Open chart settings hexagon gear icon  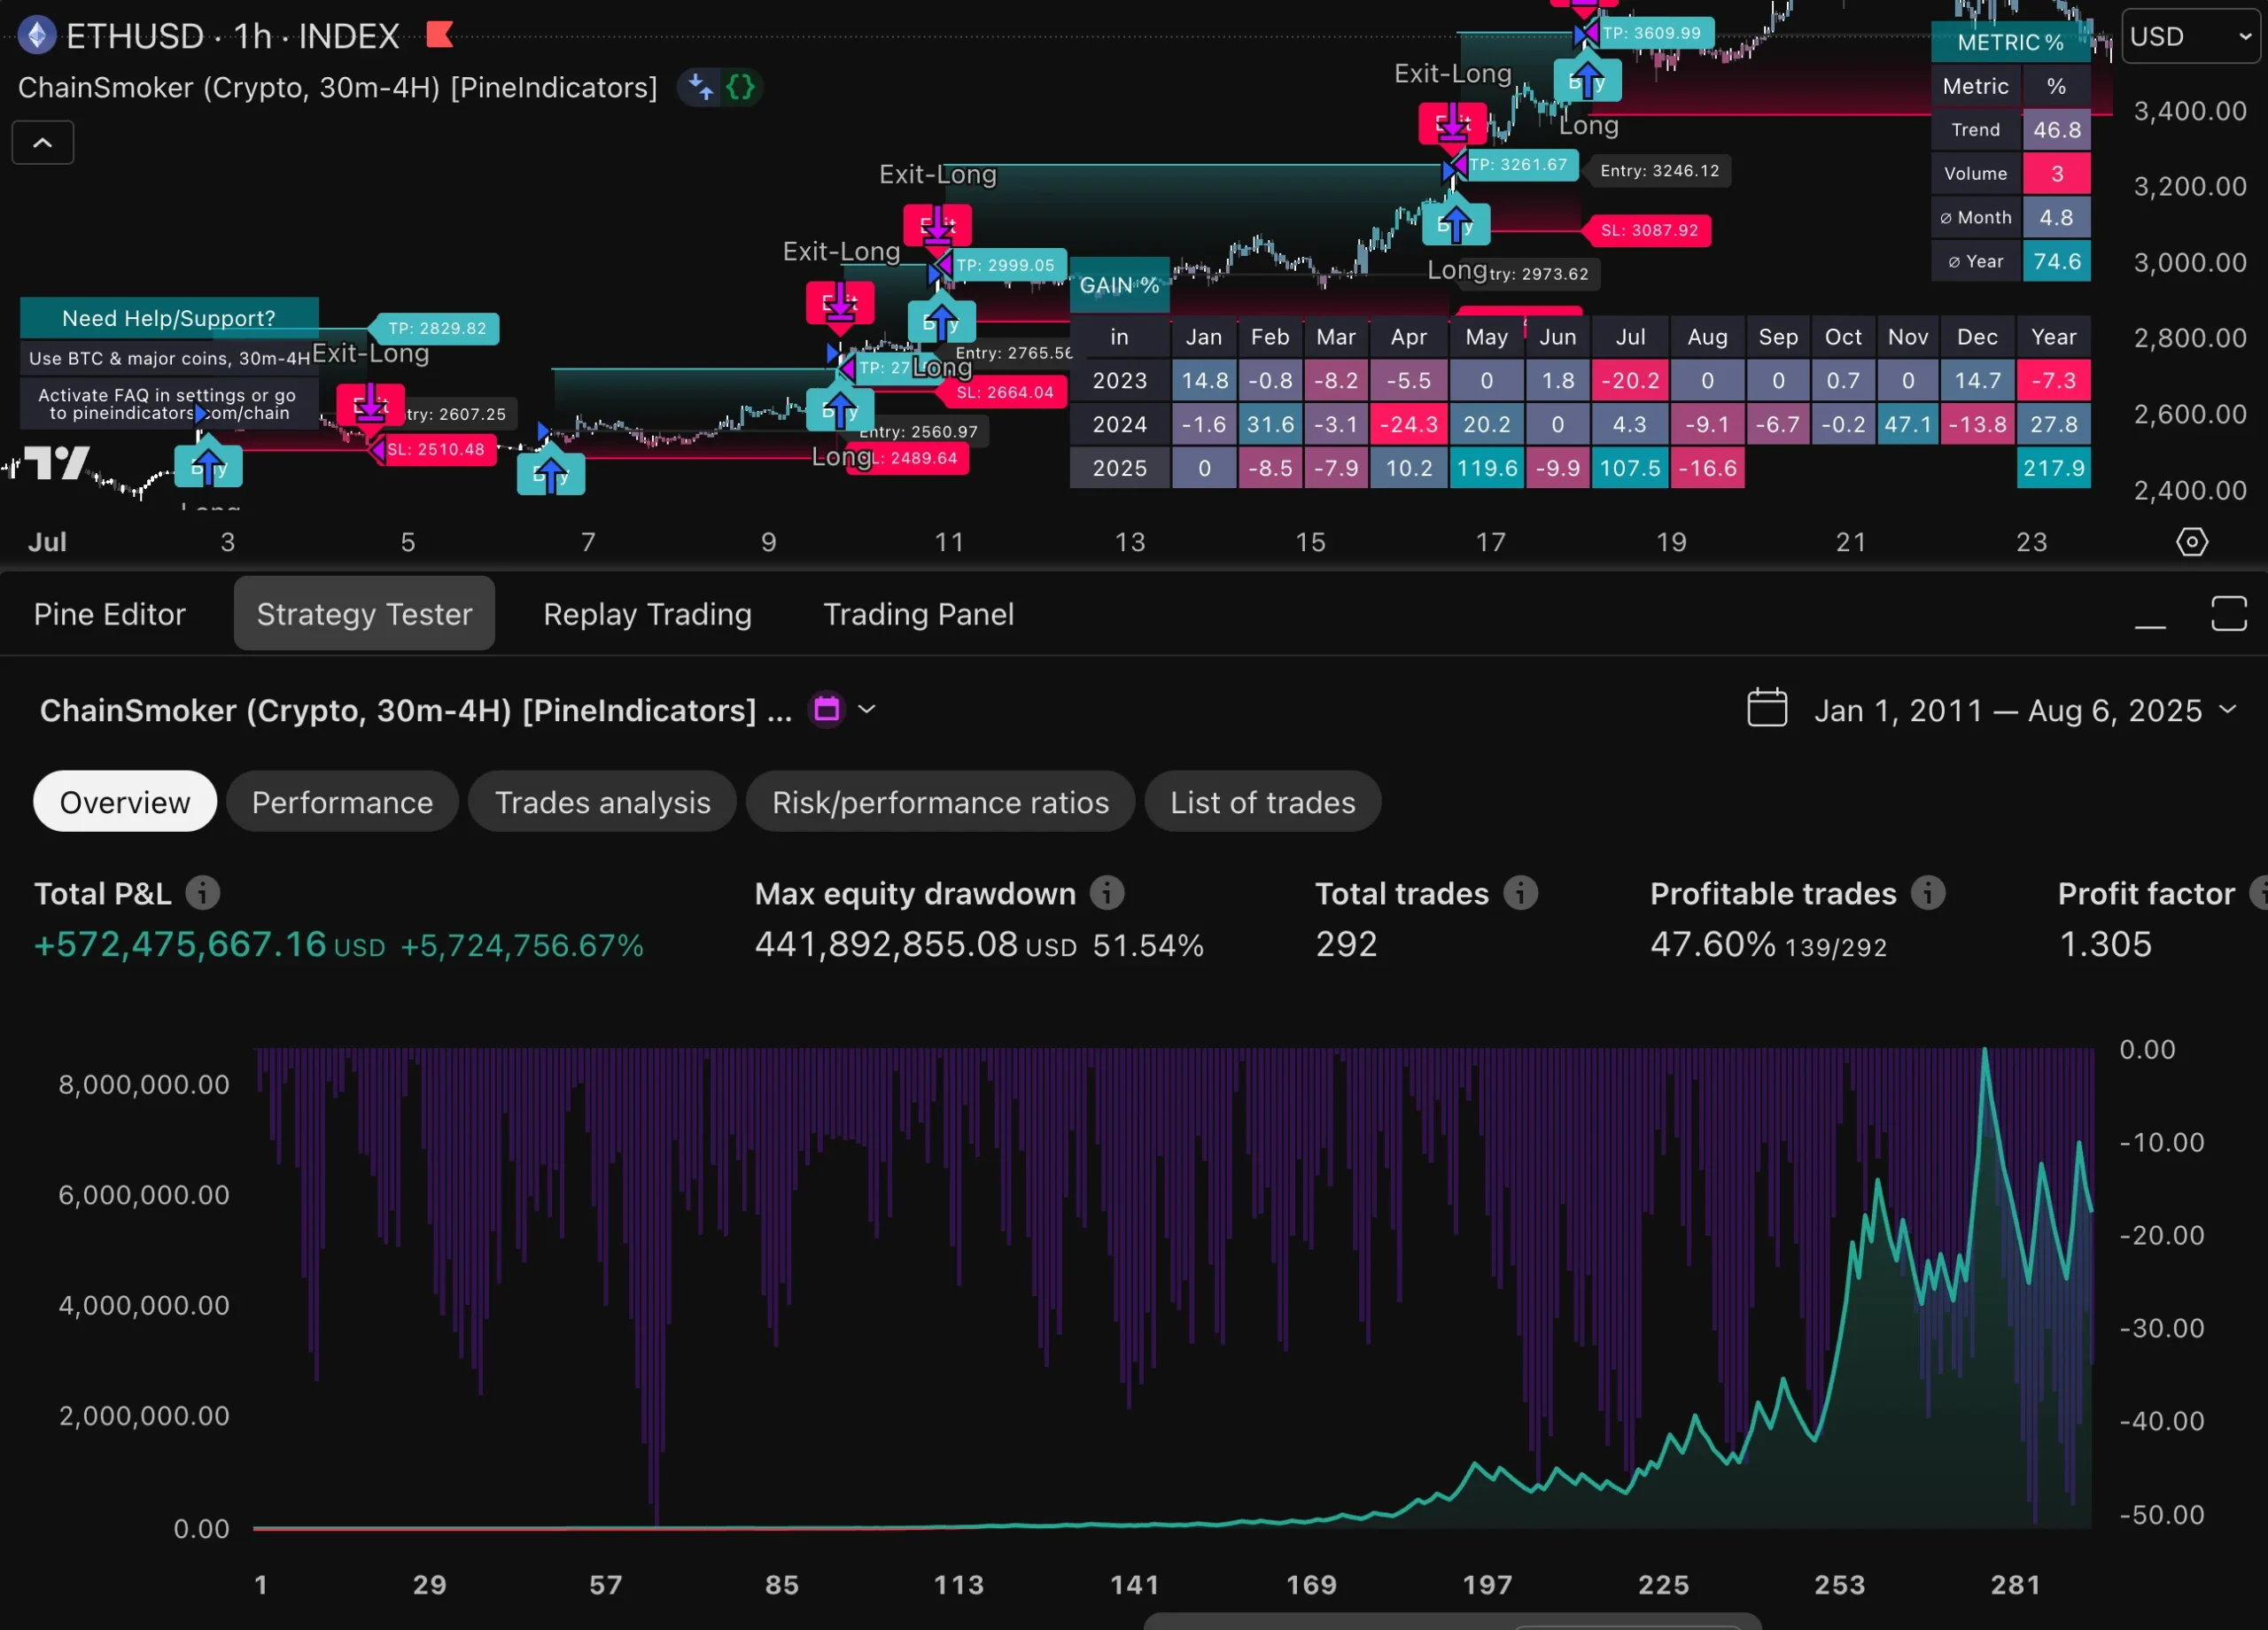(x=2191, y=541)
